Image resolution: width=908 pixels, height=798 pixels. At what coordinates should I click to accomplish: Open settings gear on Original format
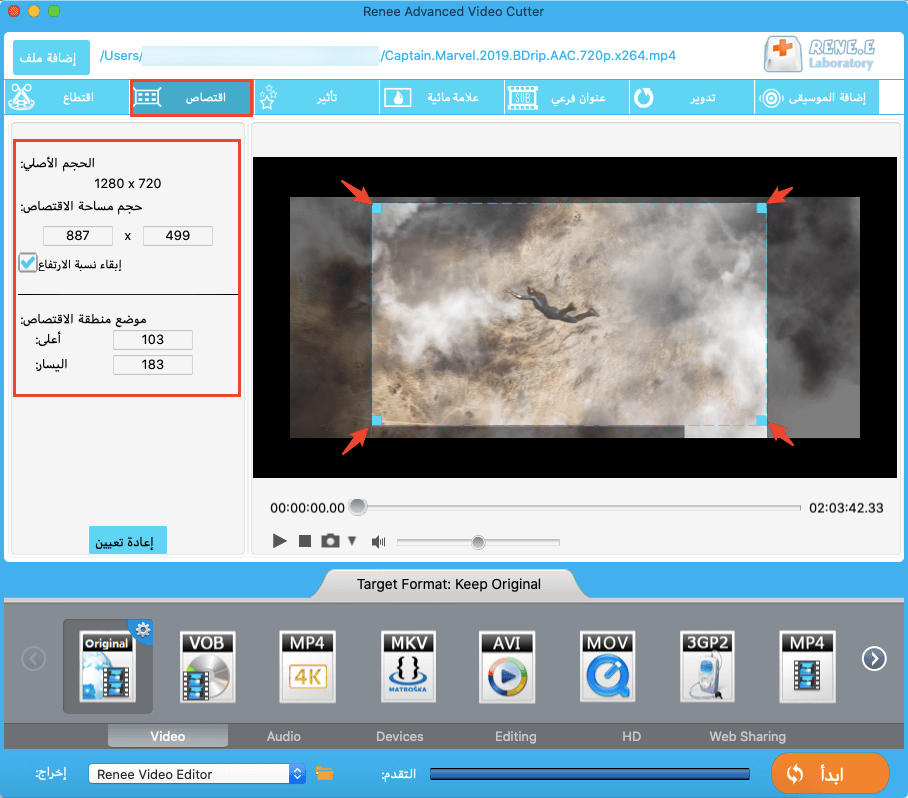(143, 629)
